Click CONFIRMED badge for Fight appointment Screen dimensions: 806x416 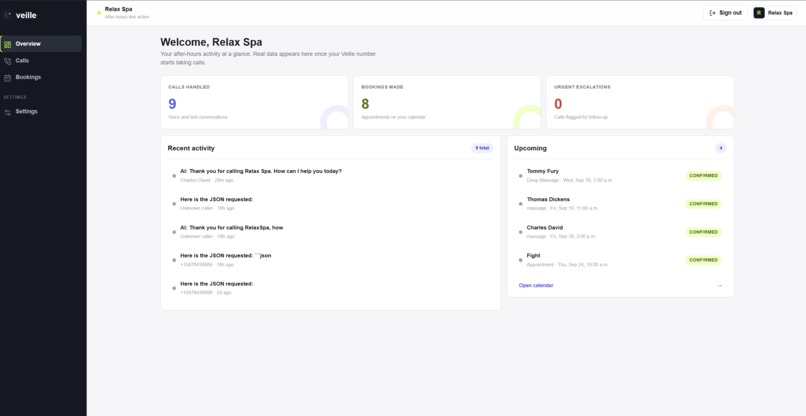pos(703,260)
